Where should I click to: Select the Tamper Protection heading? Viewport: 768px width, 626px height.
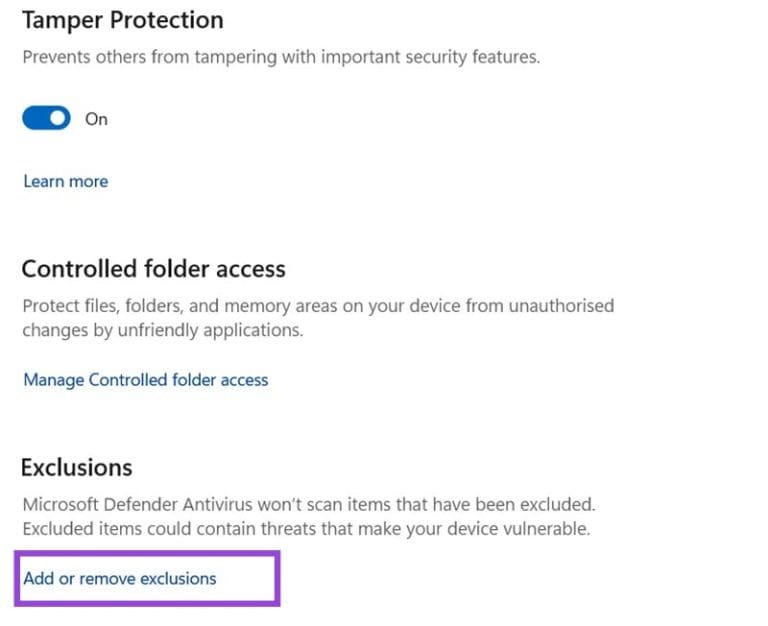click(x=122, y=19)
